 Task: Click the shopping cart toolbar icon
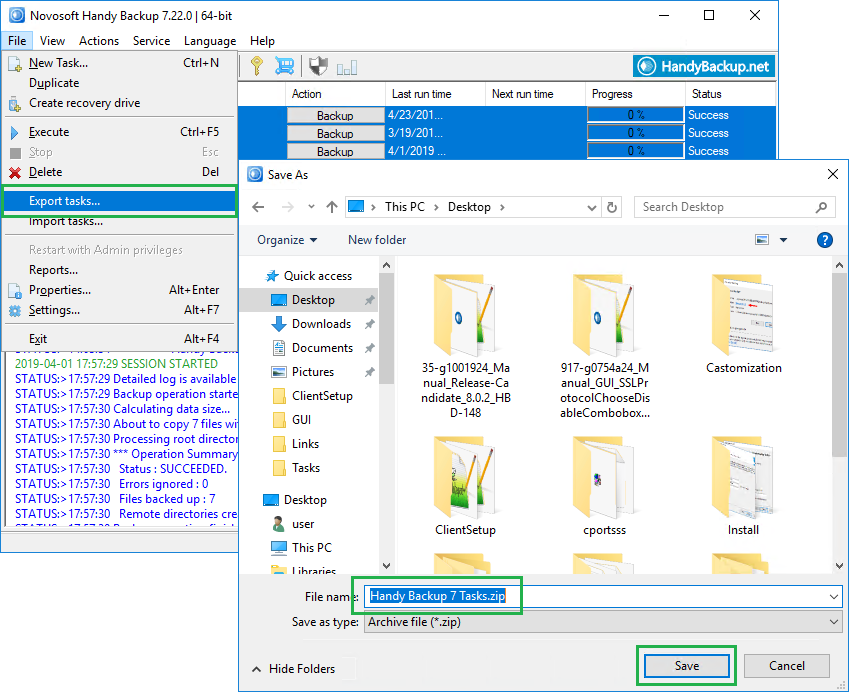(284, 66)
